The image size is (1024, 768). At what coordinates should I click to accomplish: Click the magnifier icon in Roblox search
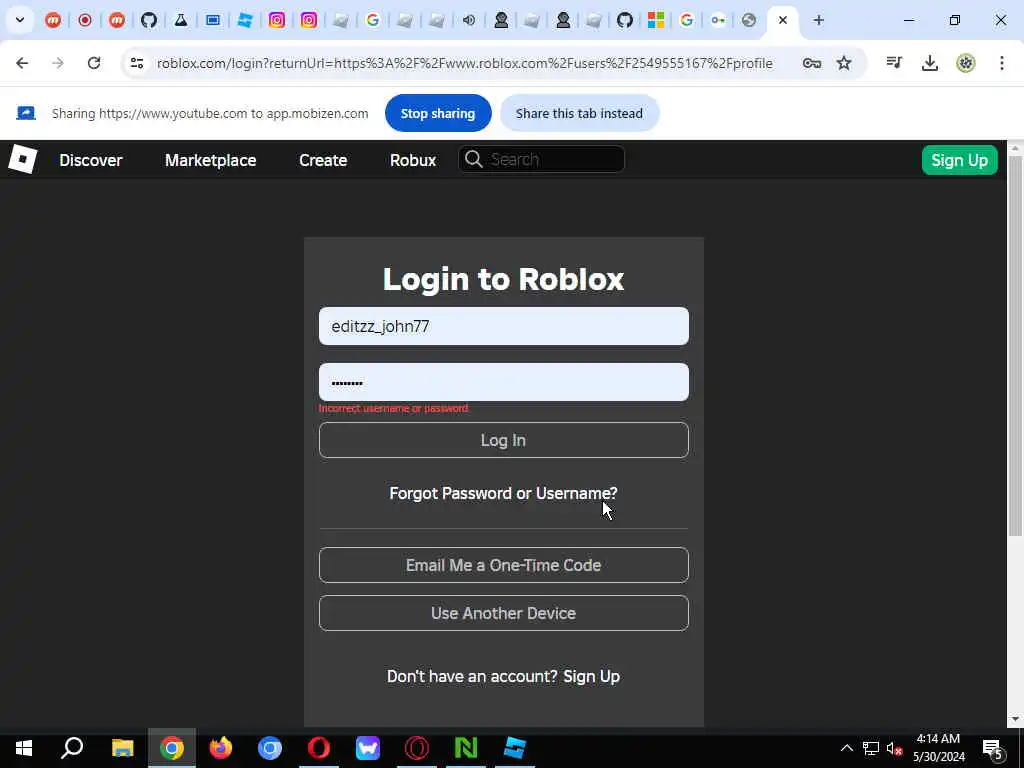point(473,159)
